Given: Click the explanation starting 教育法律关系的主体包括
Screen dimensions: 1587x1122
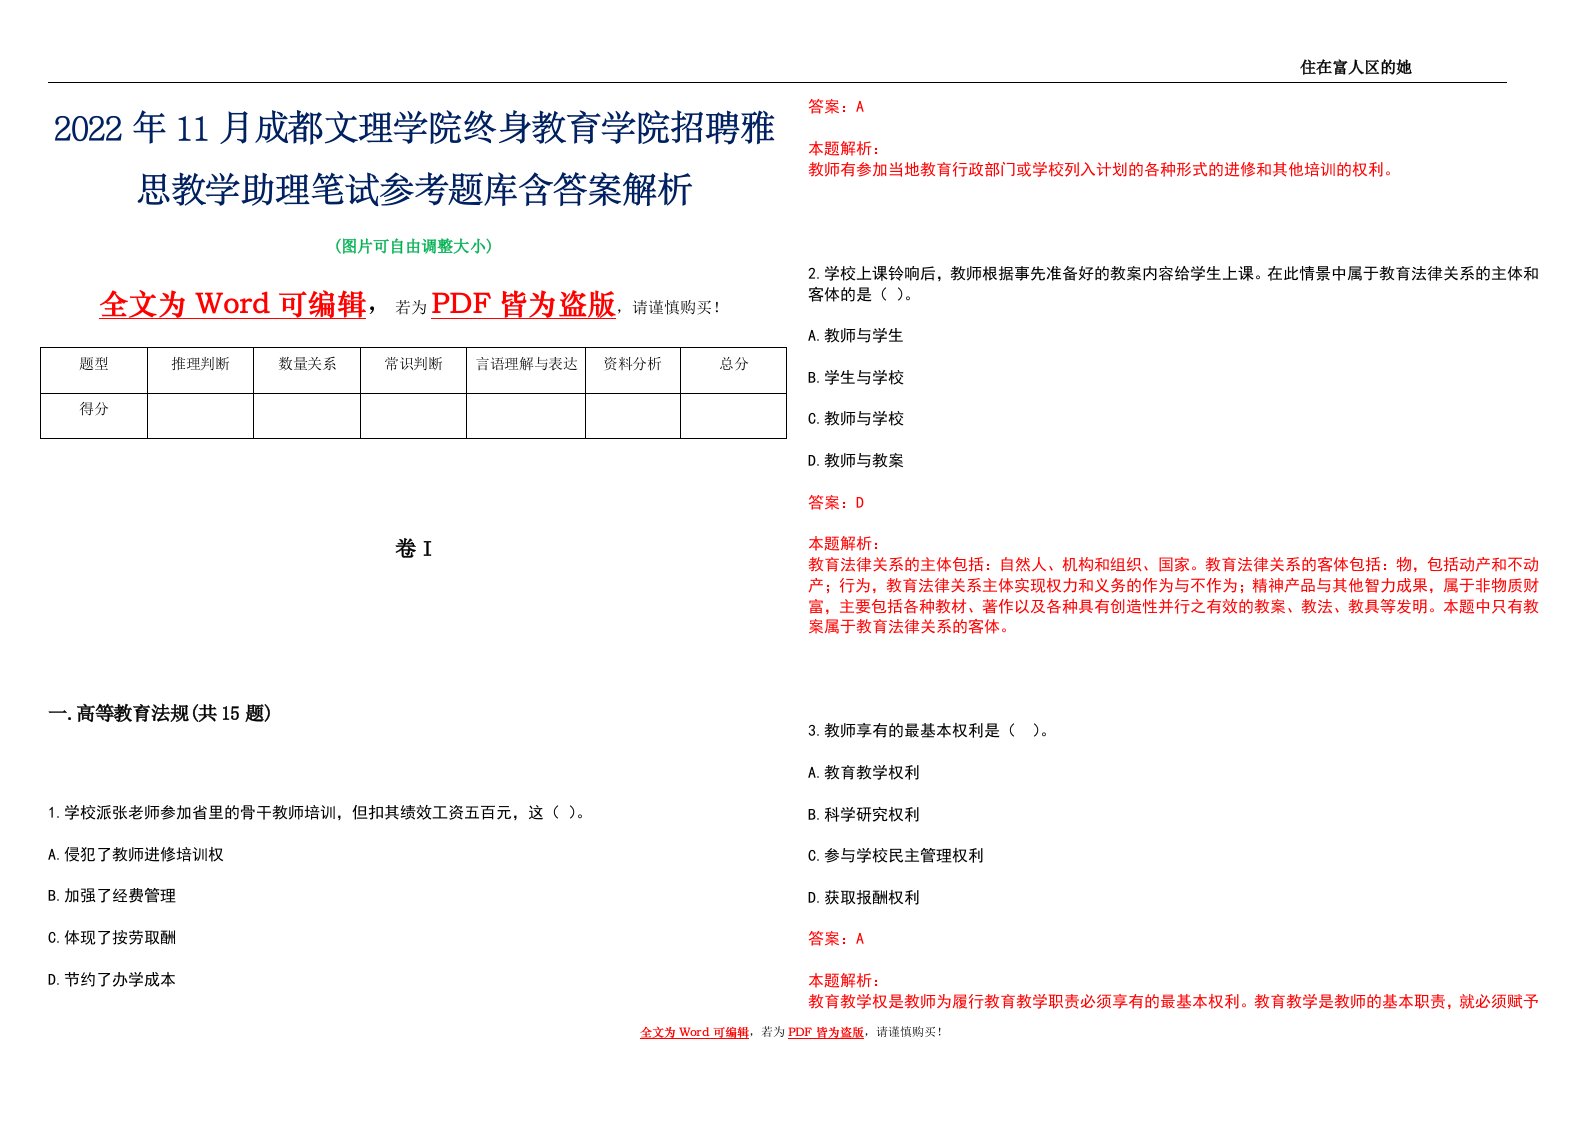Looking at the screenshot, I should pos(1173,596).
